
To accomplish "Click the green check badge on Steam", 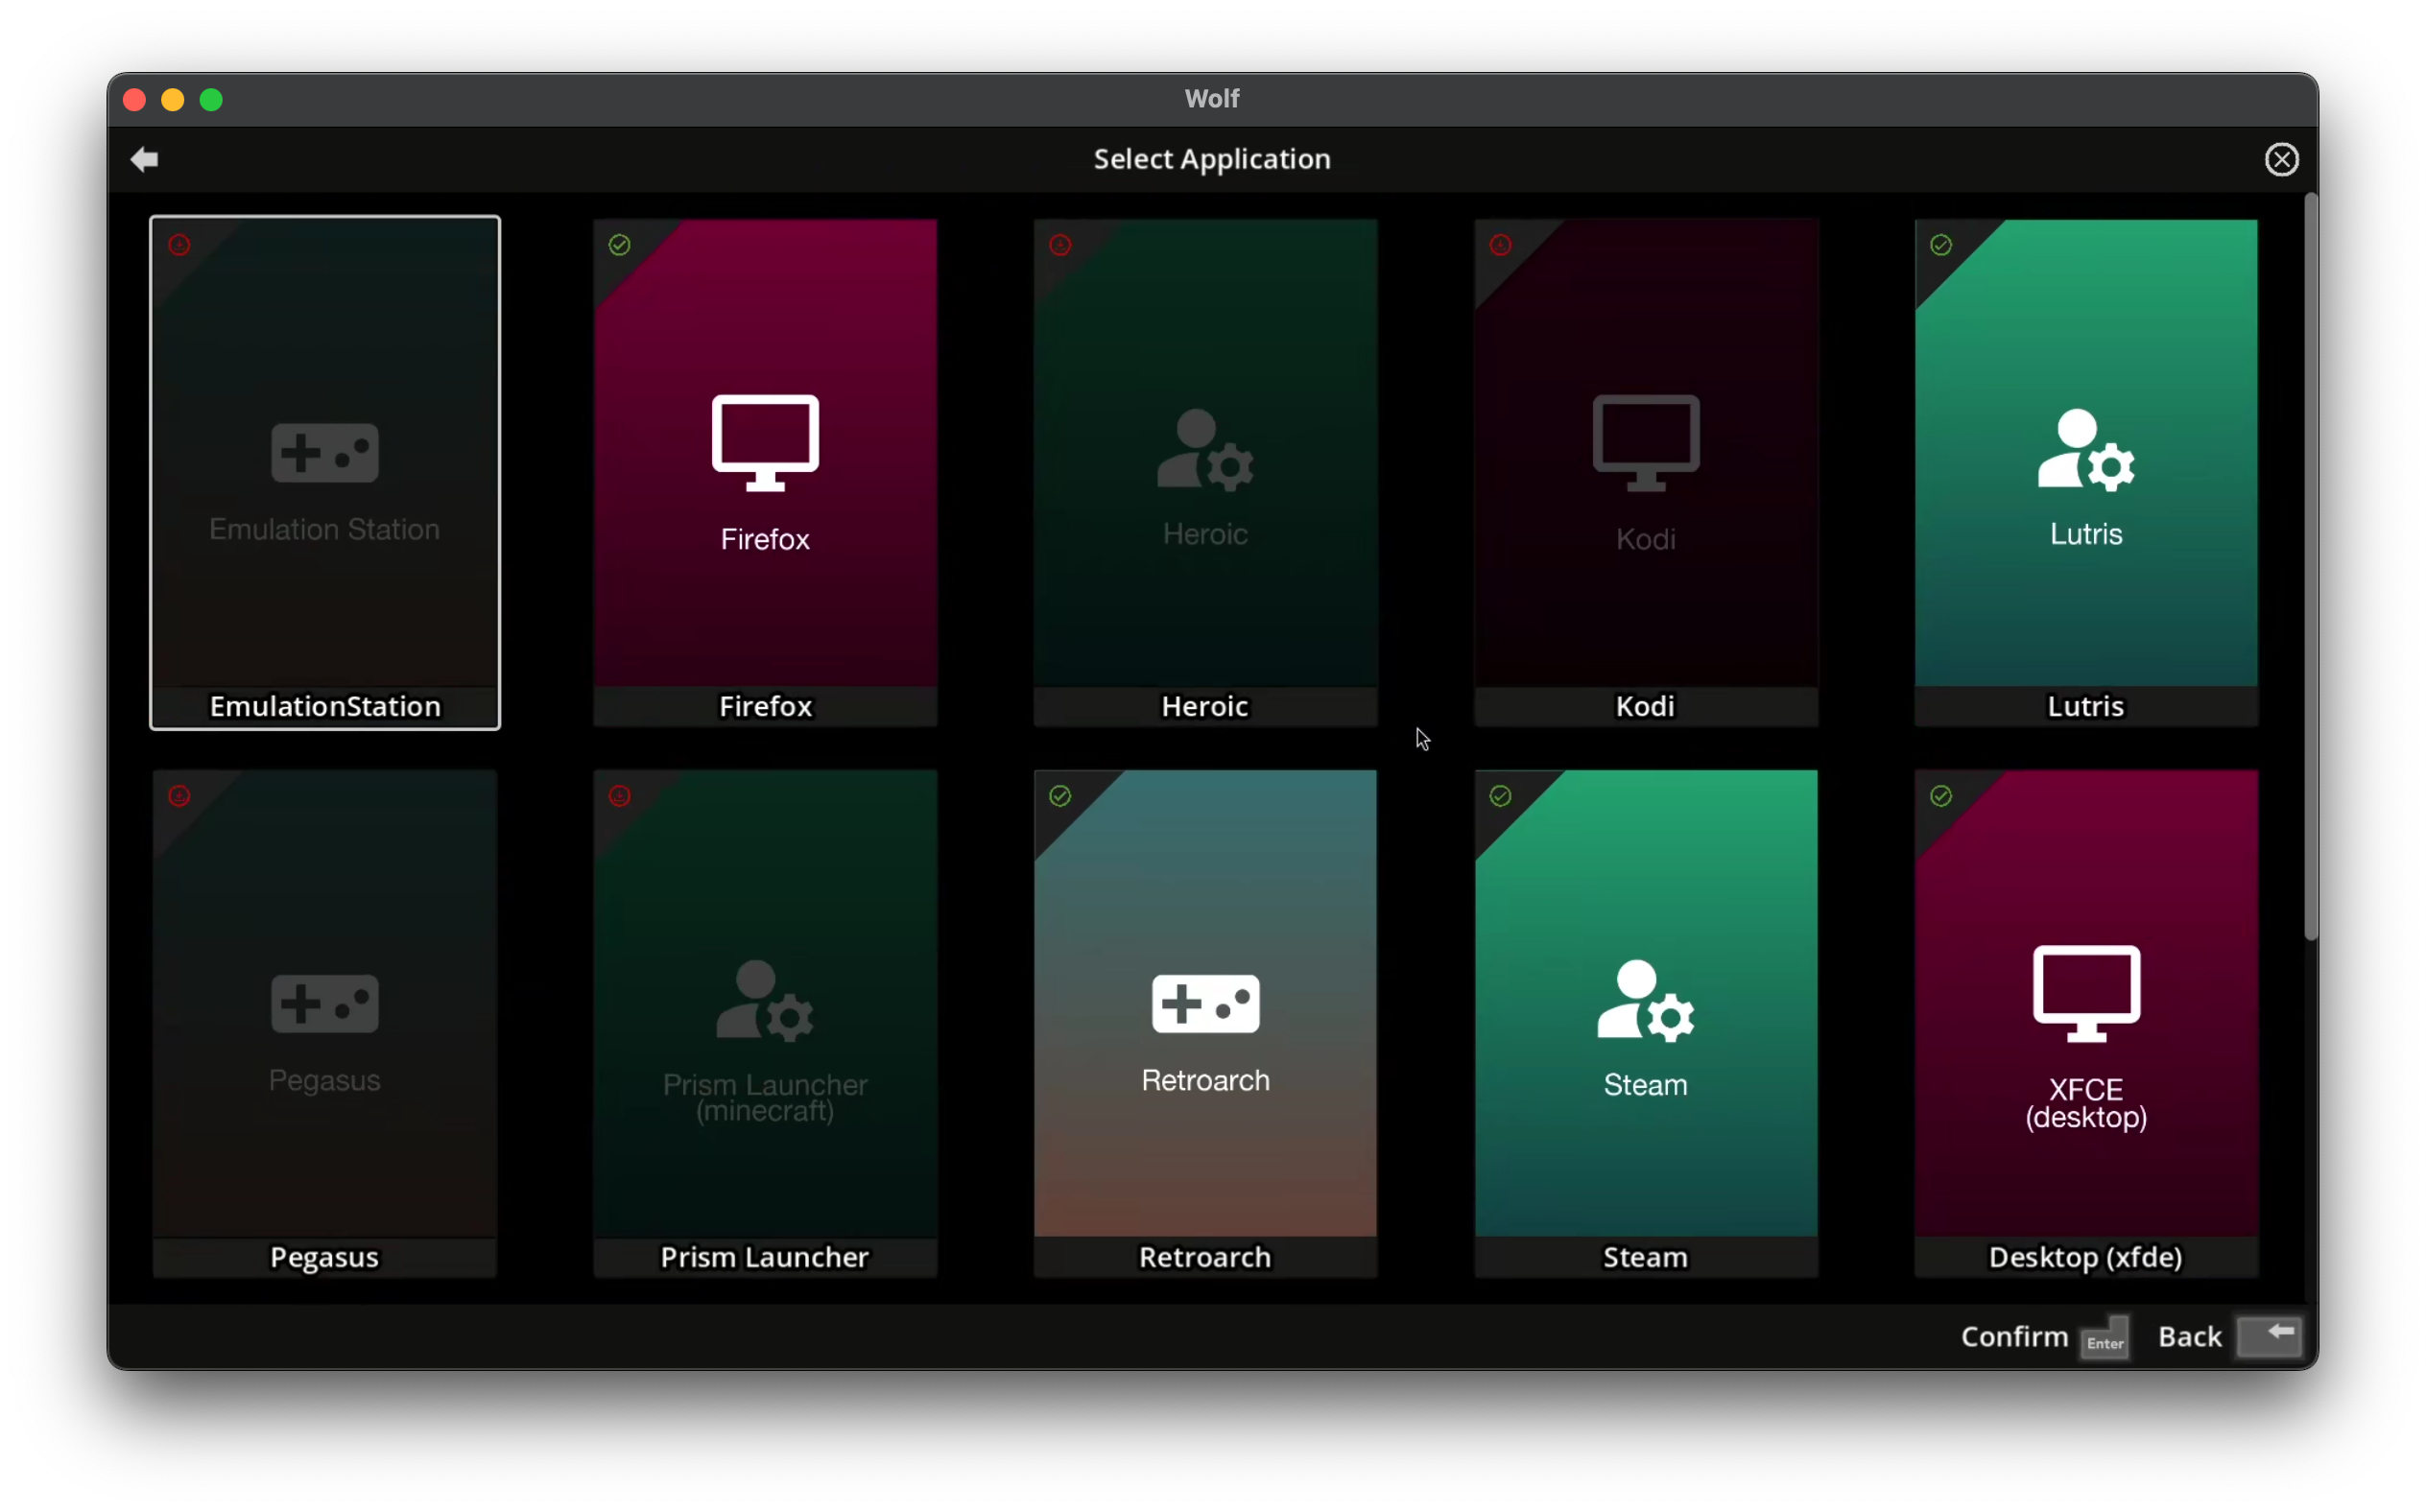I will pyautogui.click(x=1500, y=796).
